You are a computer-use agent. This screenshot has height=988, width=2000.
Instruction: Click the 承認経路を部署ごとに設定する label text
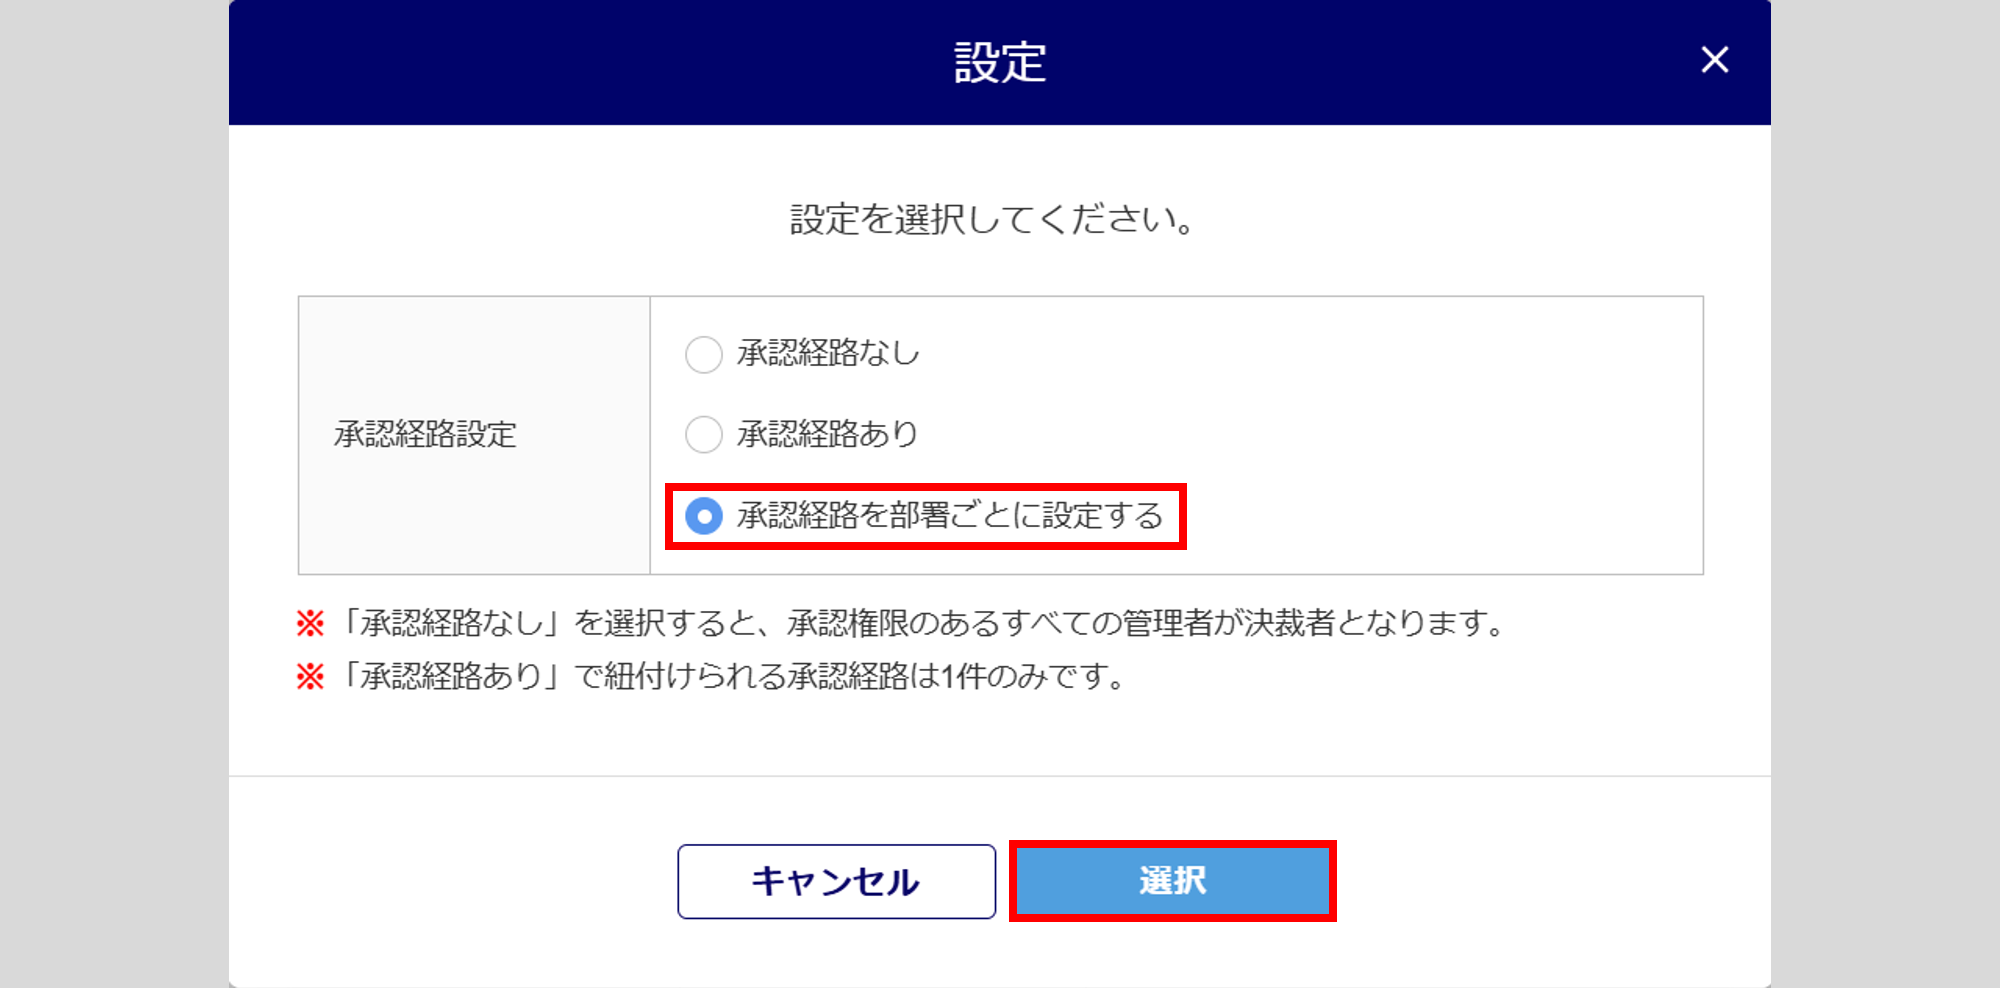[x=950, y=516]
